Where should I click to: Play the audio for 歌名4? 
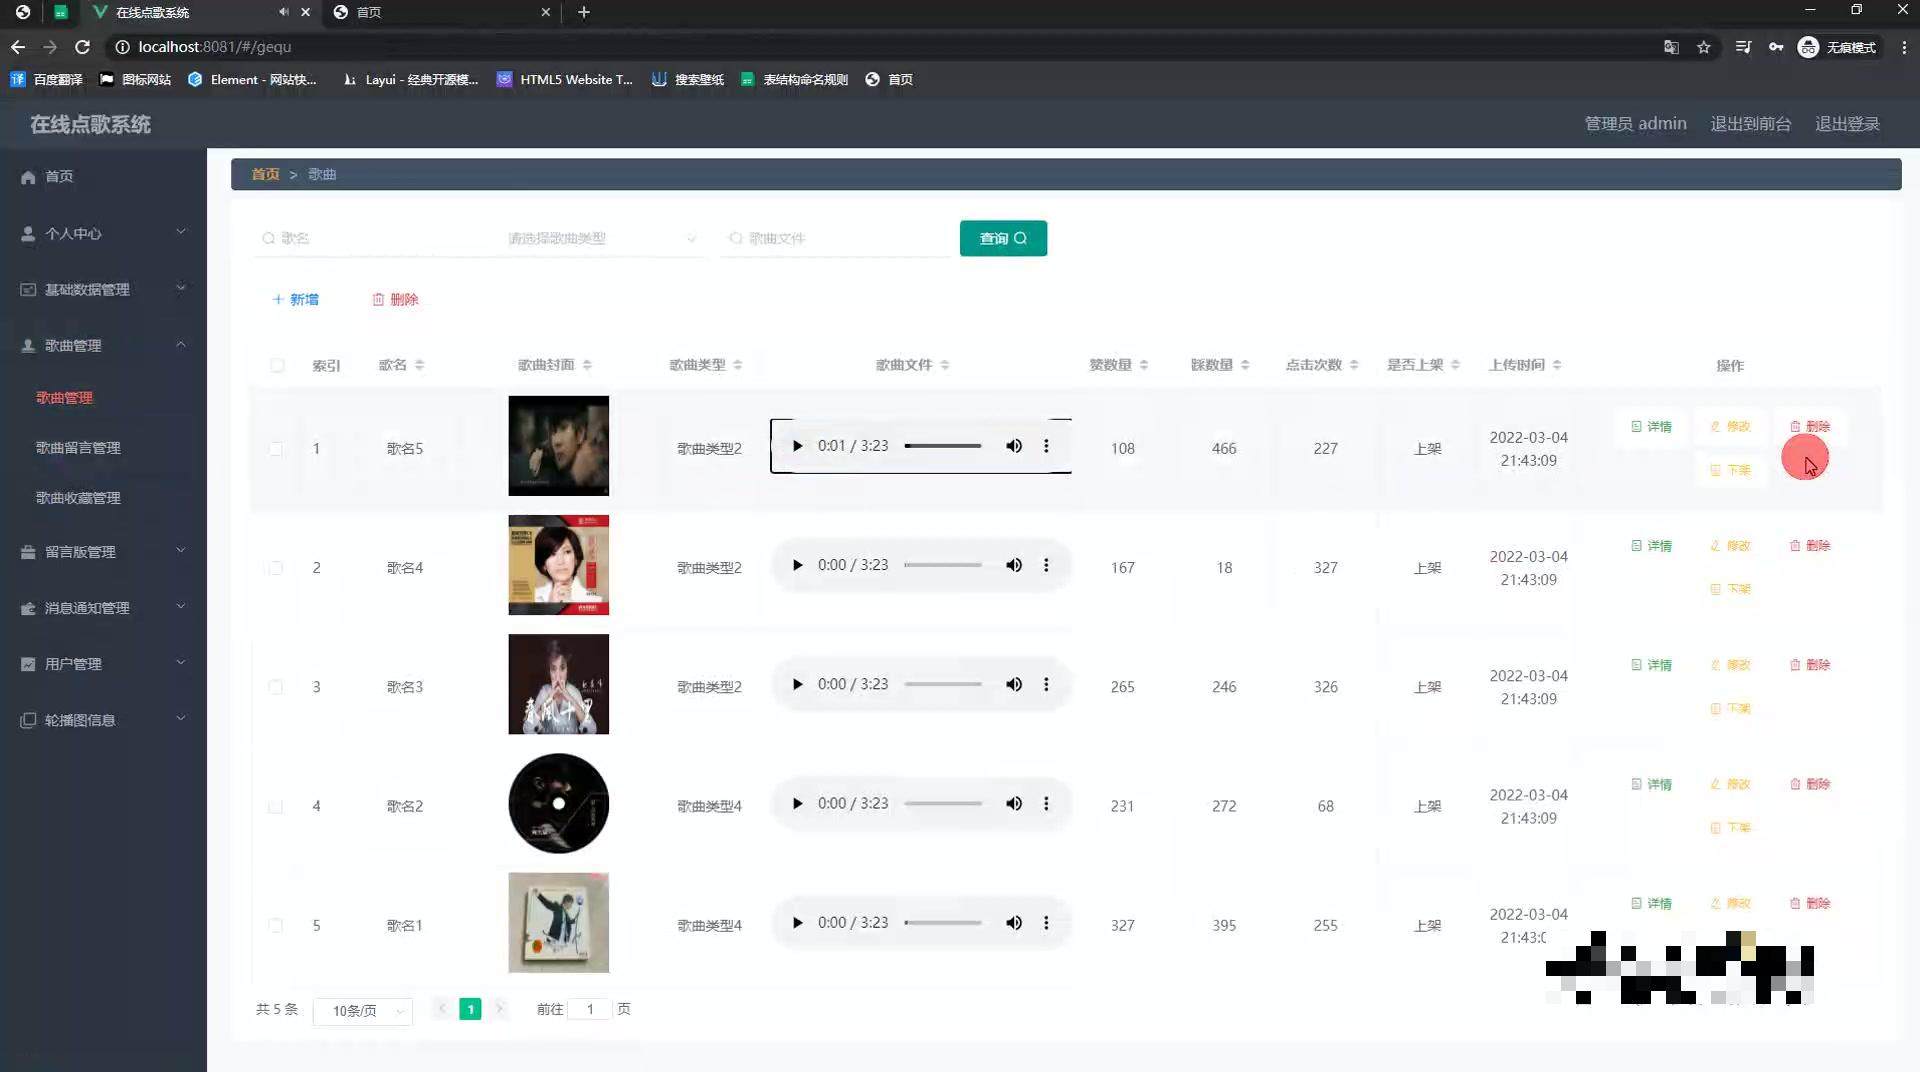point(797,565)
